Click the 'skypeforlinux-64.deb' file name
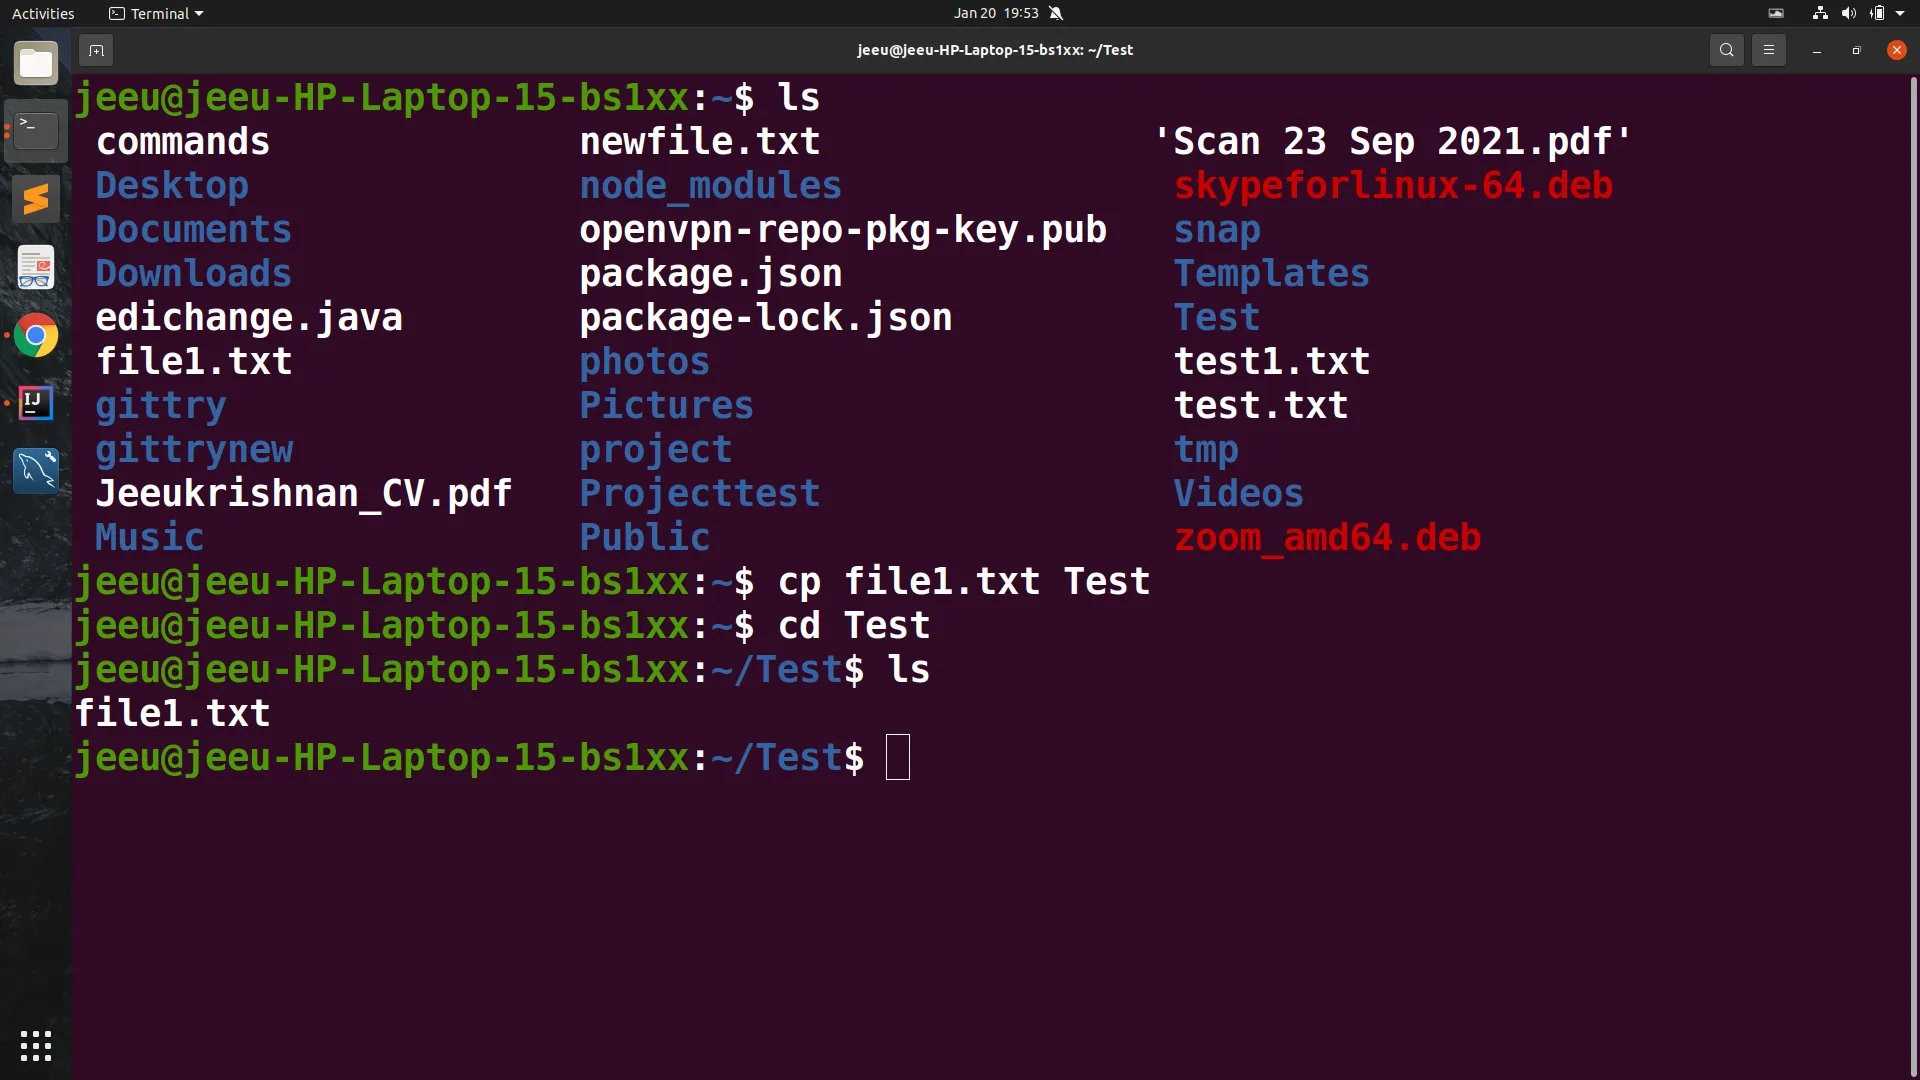The height and width of the screenshot is (1080, 1920). click(1394, 185)
